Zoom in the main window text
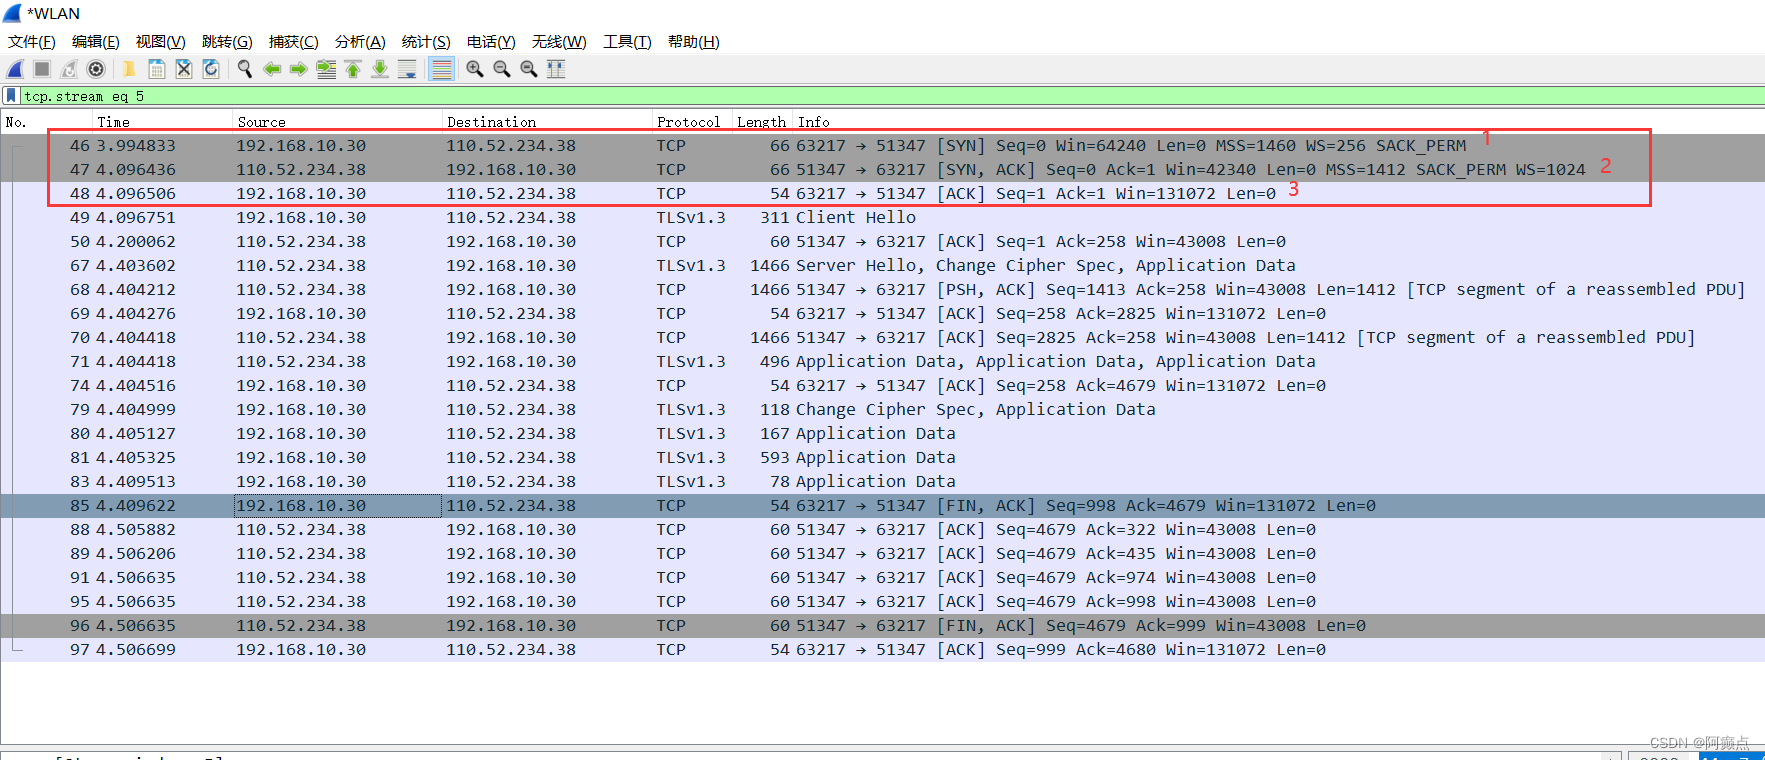The image size is (1765, 760). [475, 69]
